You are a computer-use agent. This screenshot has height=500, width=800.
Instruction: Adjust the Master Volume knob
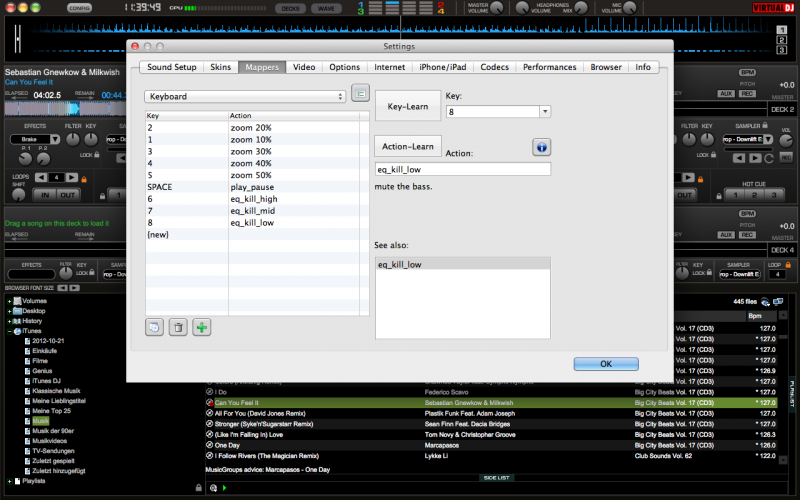click(496, 8)
